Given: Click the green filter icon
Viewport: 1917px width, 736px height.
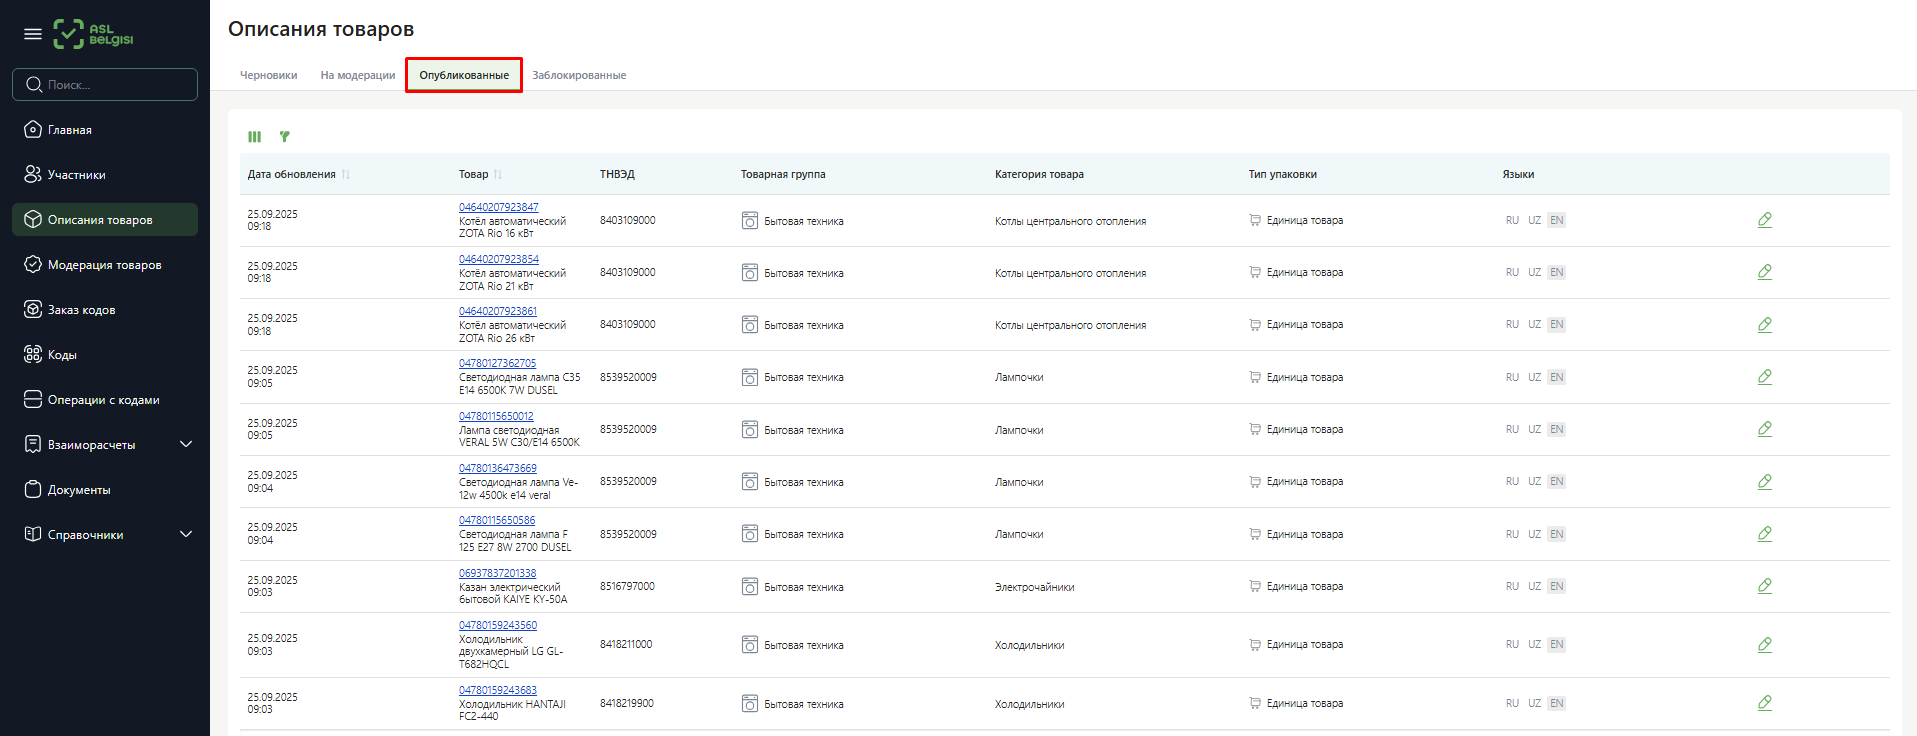Looking at the screenshot, I should pyautogui.click(x=285, y=137).
